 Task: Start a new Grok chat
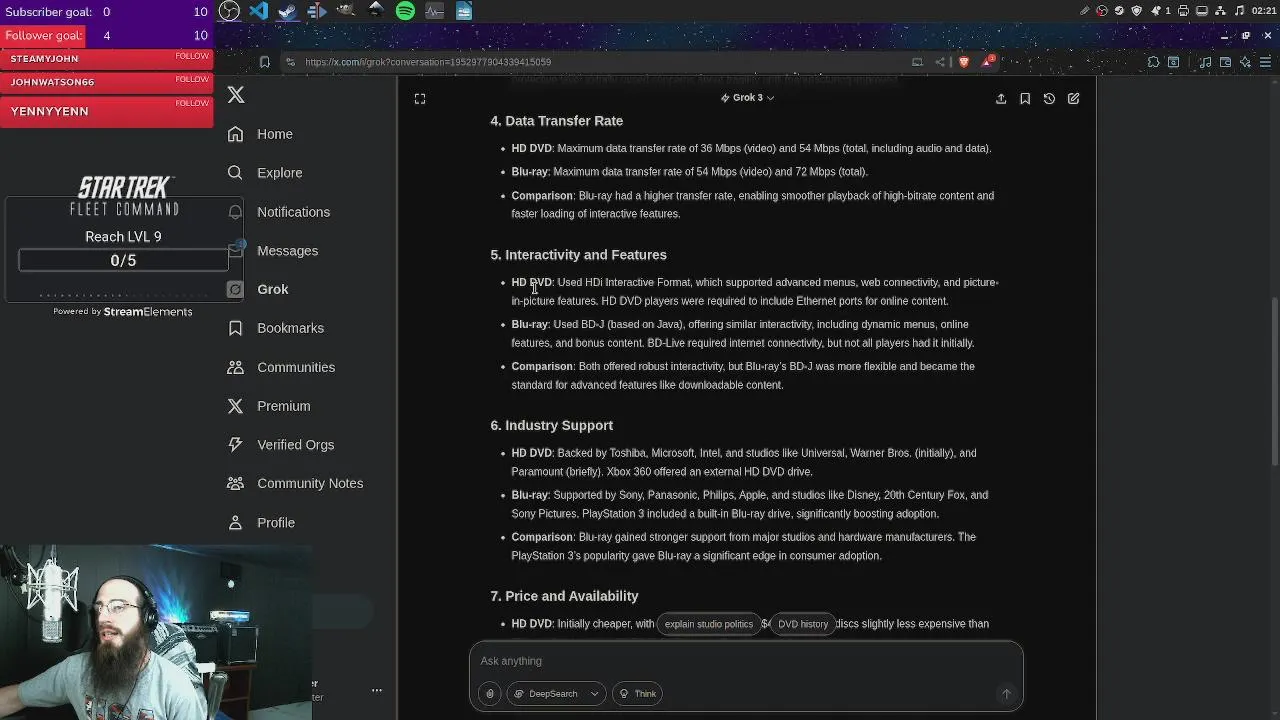tap(1073, 99)
